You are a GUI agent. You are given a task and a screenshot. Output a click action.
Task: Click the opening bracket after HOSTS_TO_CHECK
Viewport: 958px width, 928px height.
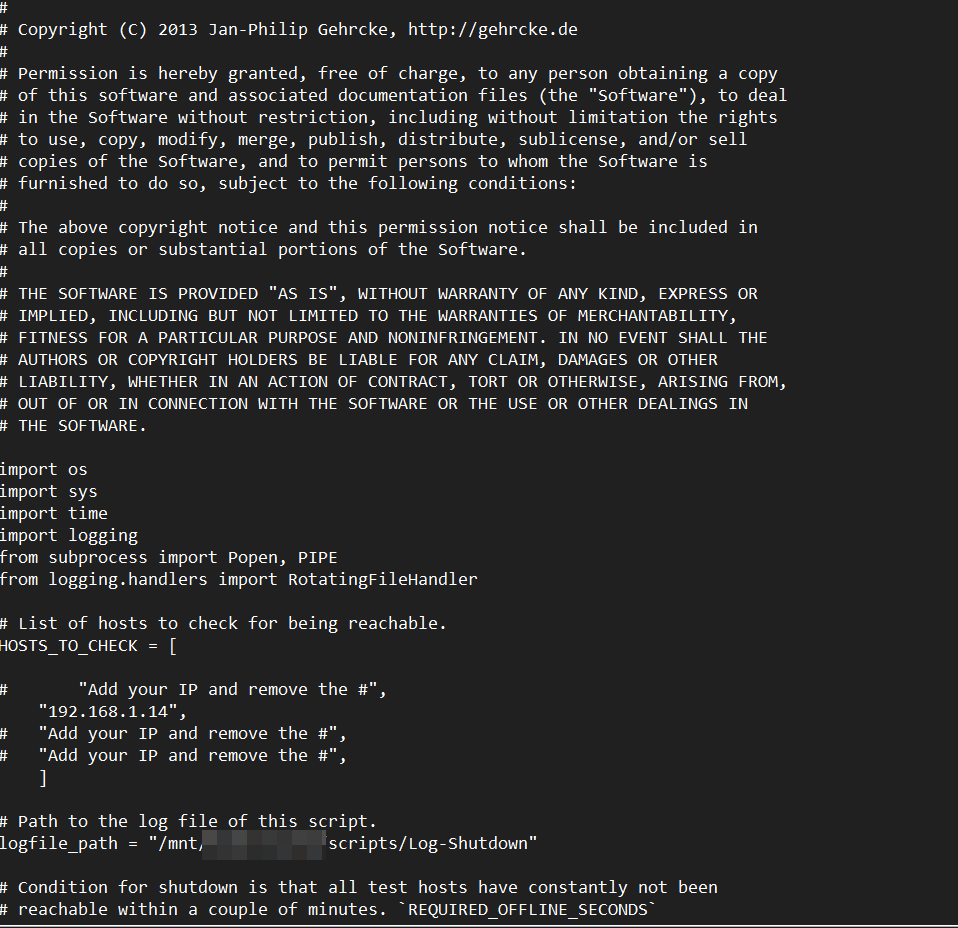(173, 645)
